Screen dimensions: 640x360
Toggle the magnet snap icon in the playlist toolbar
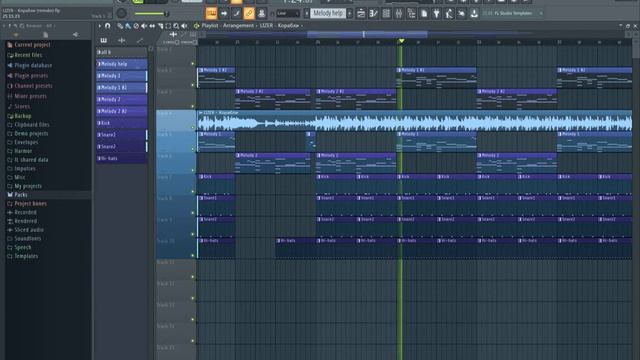coord(108,26)
